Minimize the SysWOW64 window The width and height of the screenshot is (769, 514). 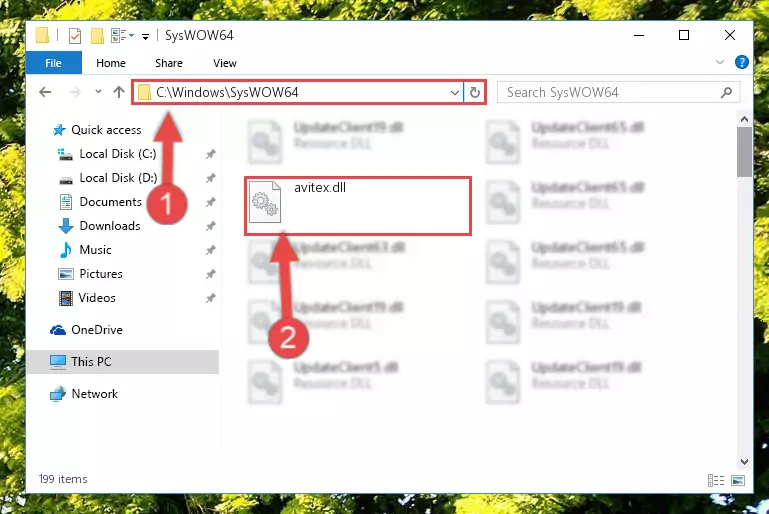point(639,35)
